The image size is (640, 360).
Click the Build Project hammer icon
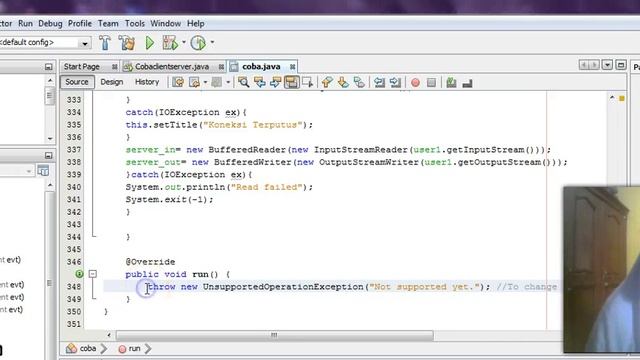pyautogui.click(x=104, y=42)
